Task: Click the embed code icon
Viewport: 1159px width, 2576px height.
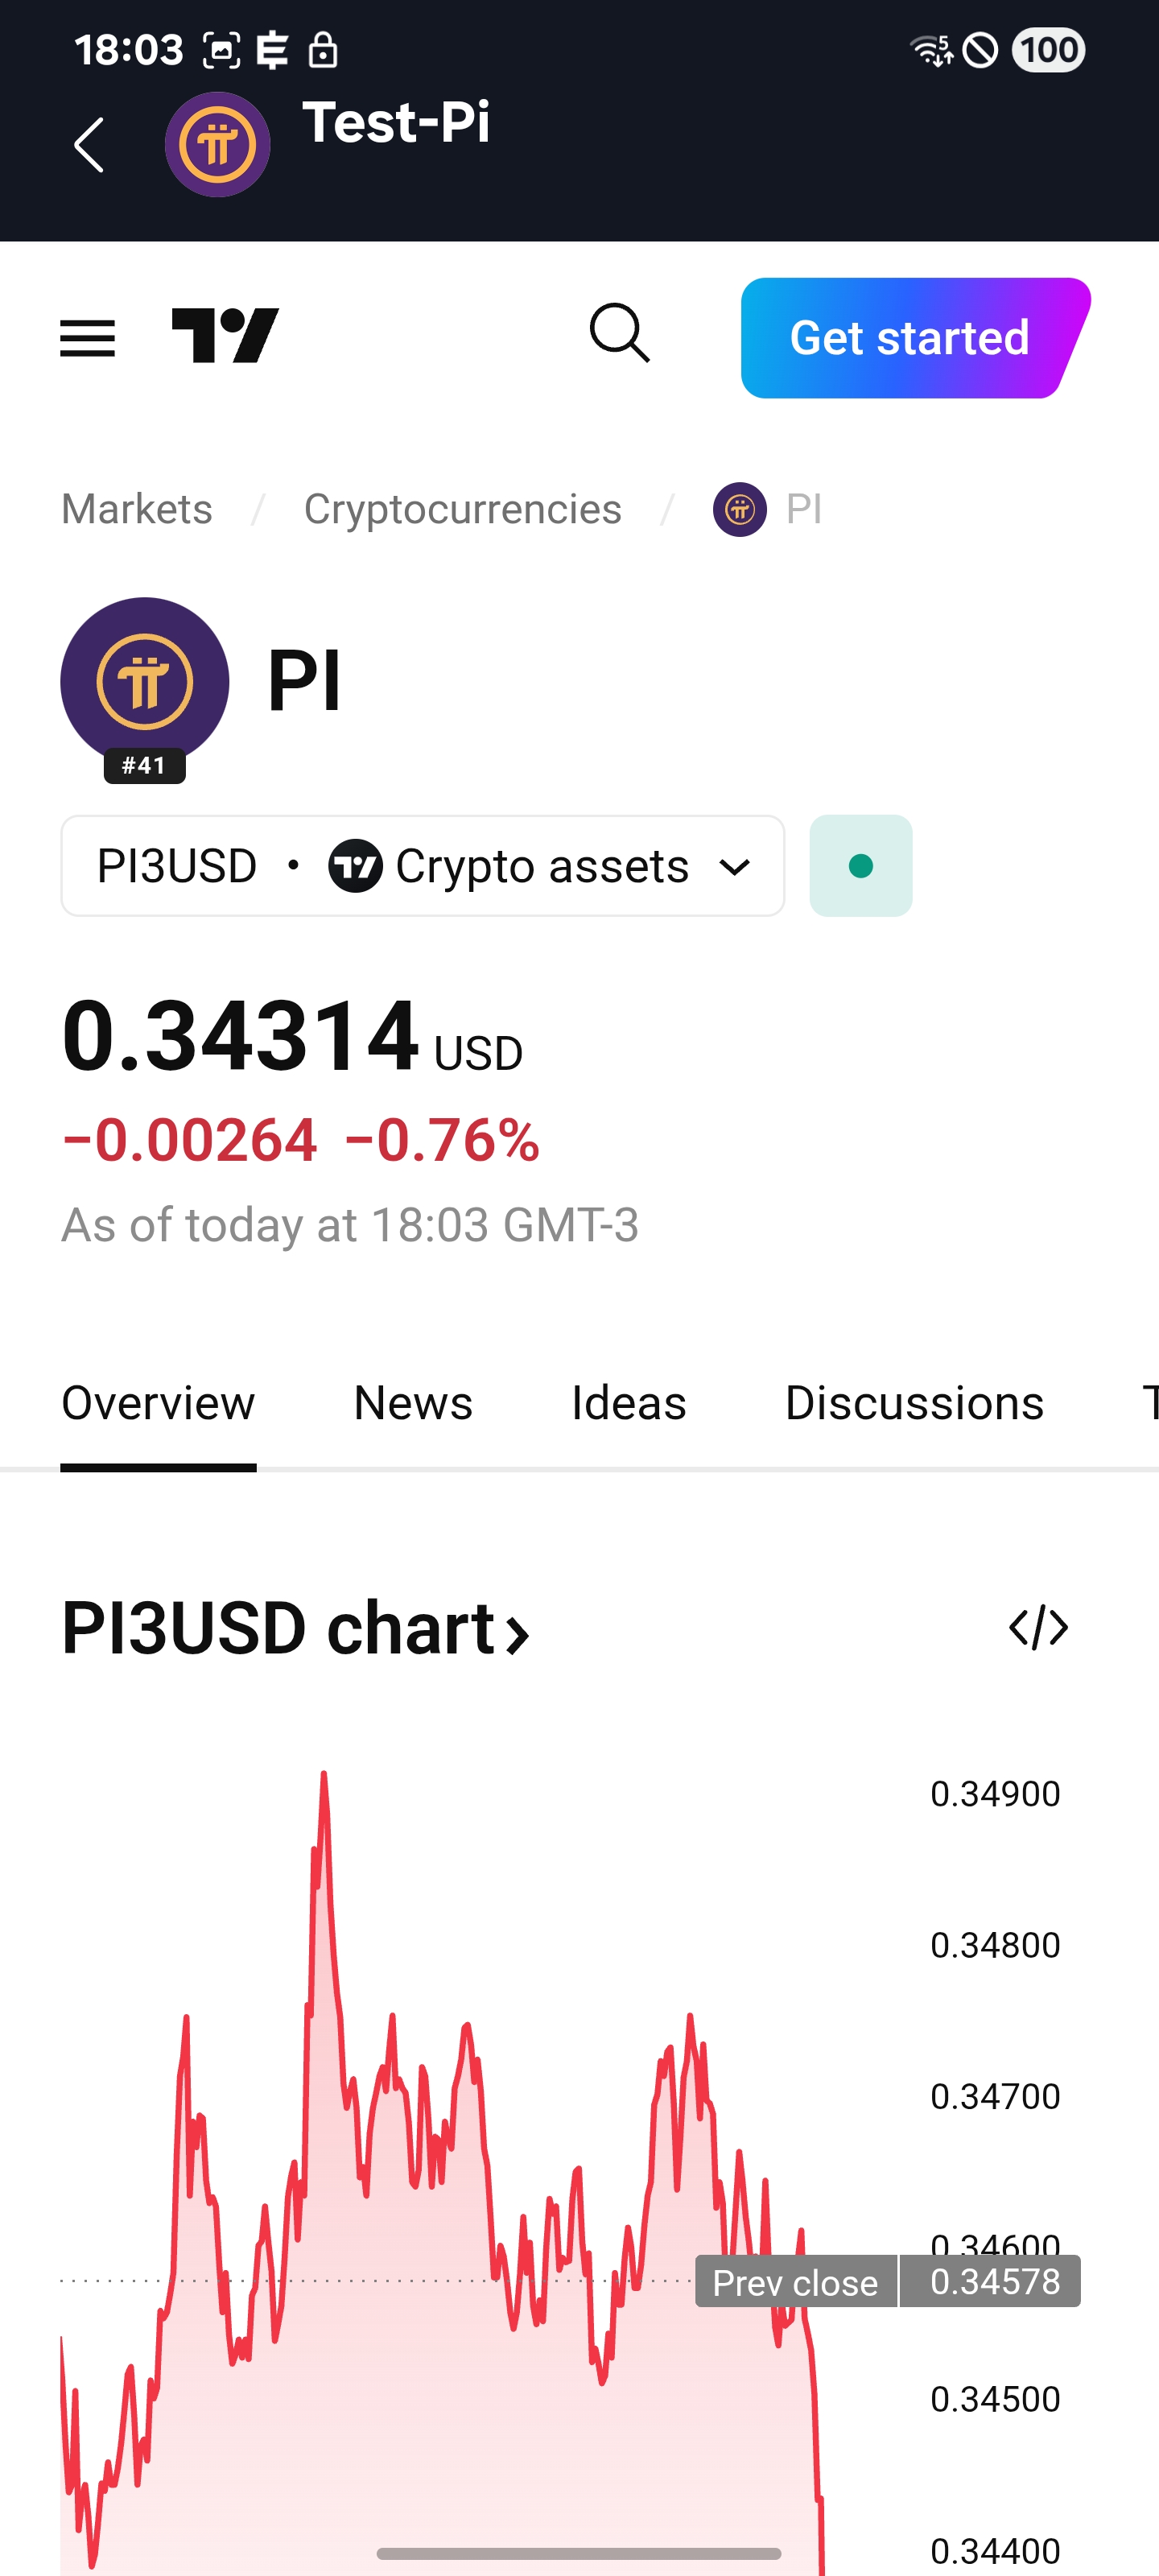Action: click(x=1038, y=1628)
